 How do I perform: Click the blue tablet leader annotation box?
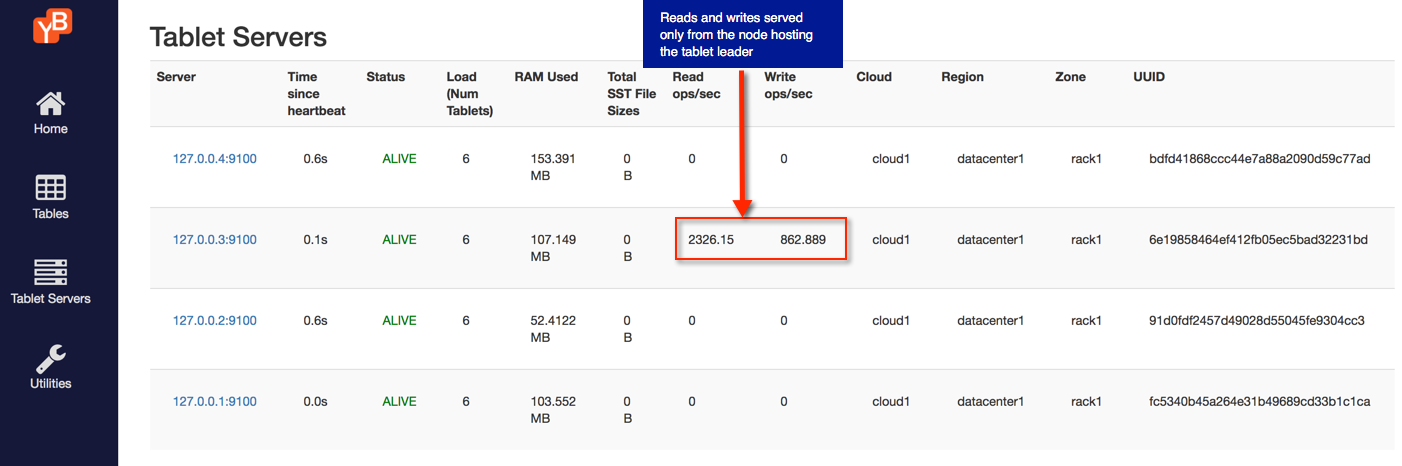[x=742, y=35]
